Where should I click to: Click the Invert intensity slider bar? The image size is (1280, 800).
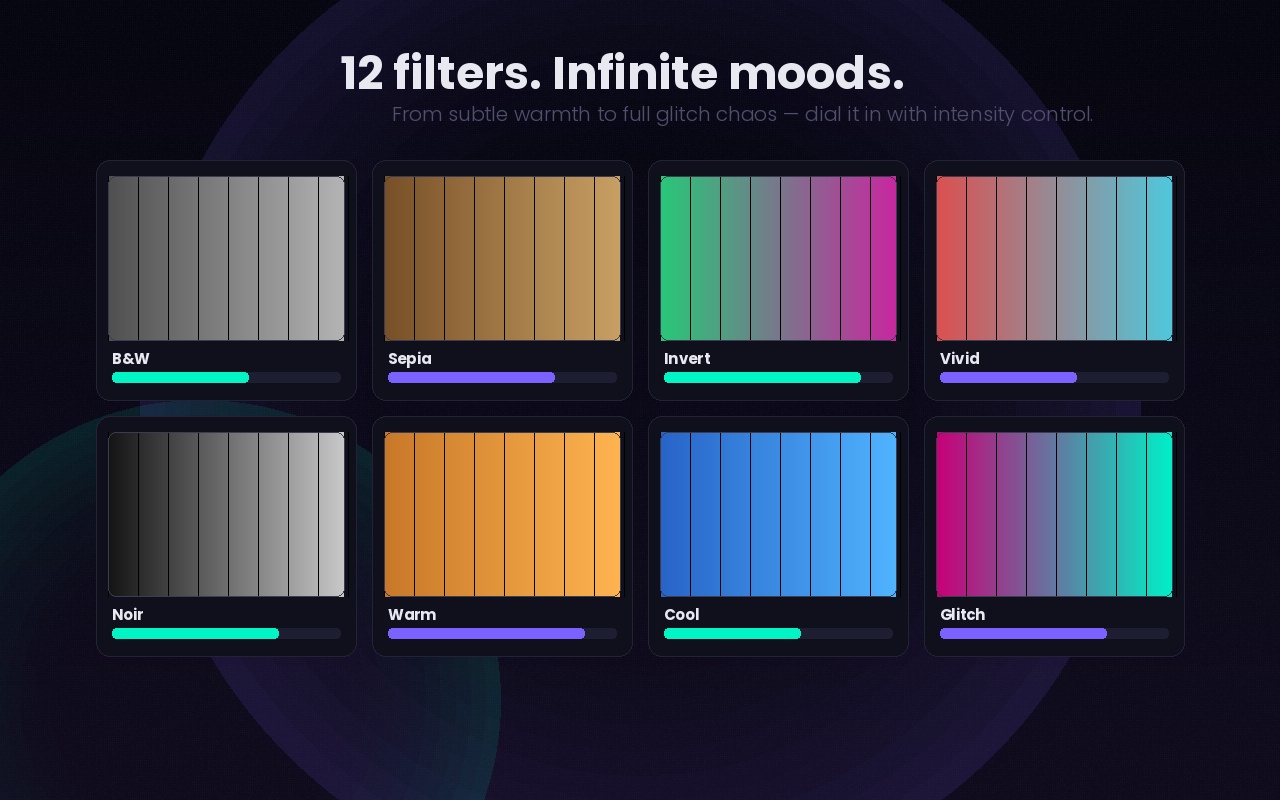pos(778,378)
